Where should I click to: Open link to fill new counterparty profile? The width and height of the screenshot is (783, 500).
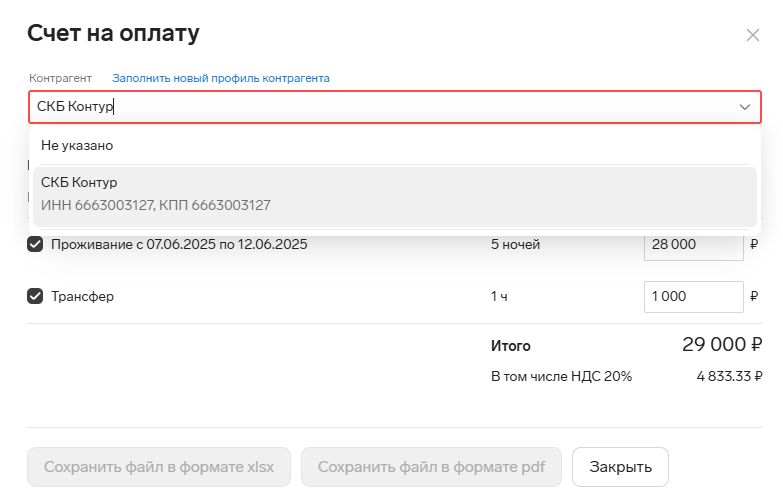[x=221, y=78]
